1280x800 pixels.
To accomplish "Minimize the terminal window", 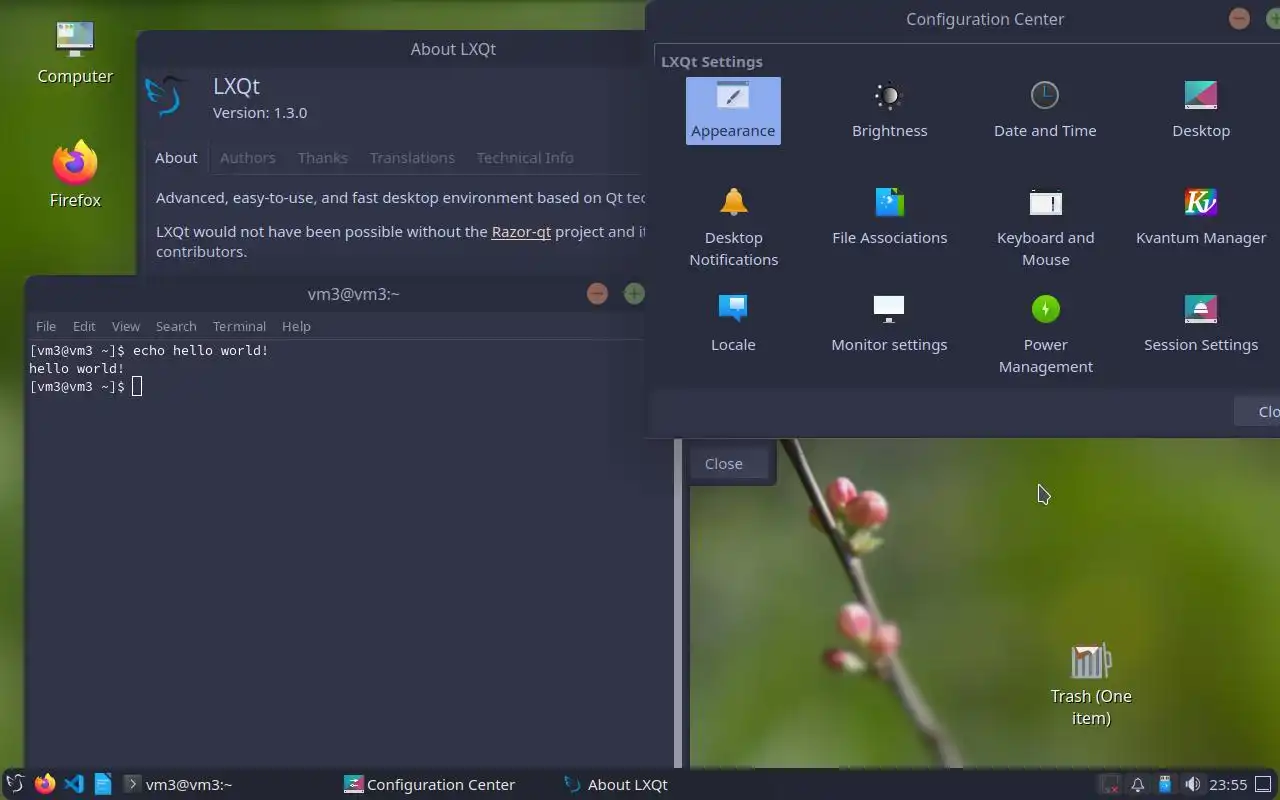I will pyautogui.click(x=597, y=293).
